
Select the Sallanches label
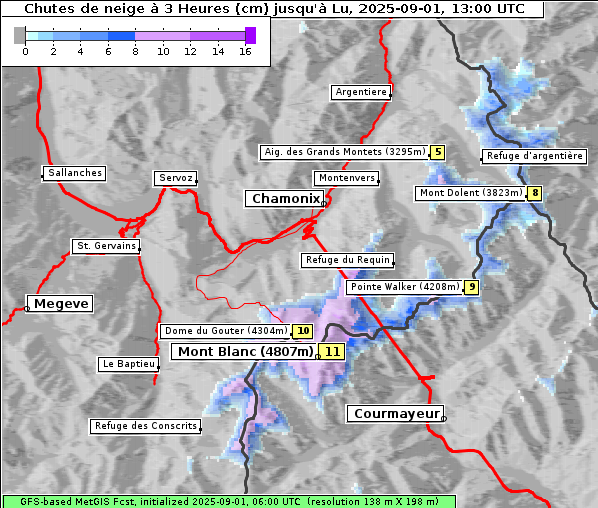[74, 173]
